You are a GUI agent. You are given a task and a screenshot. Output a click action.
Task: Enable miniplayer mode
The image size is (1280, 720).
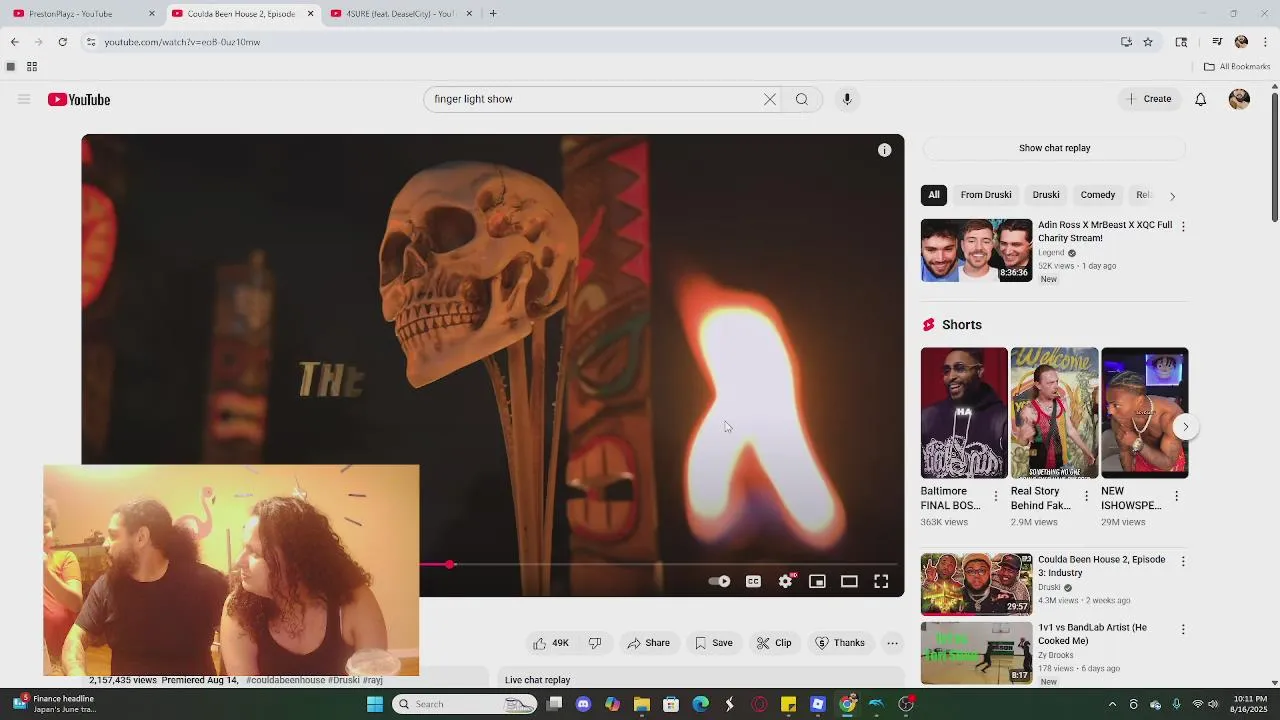click(817, 581)
